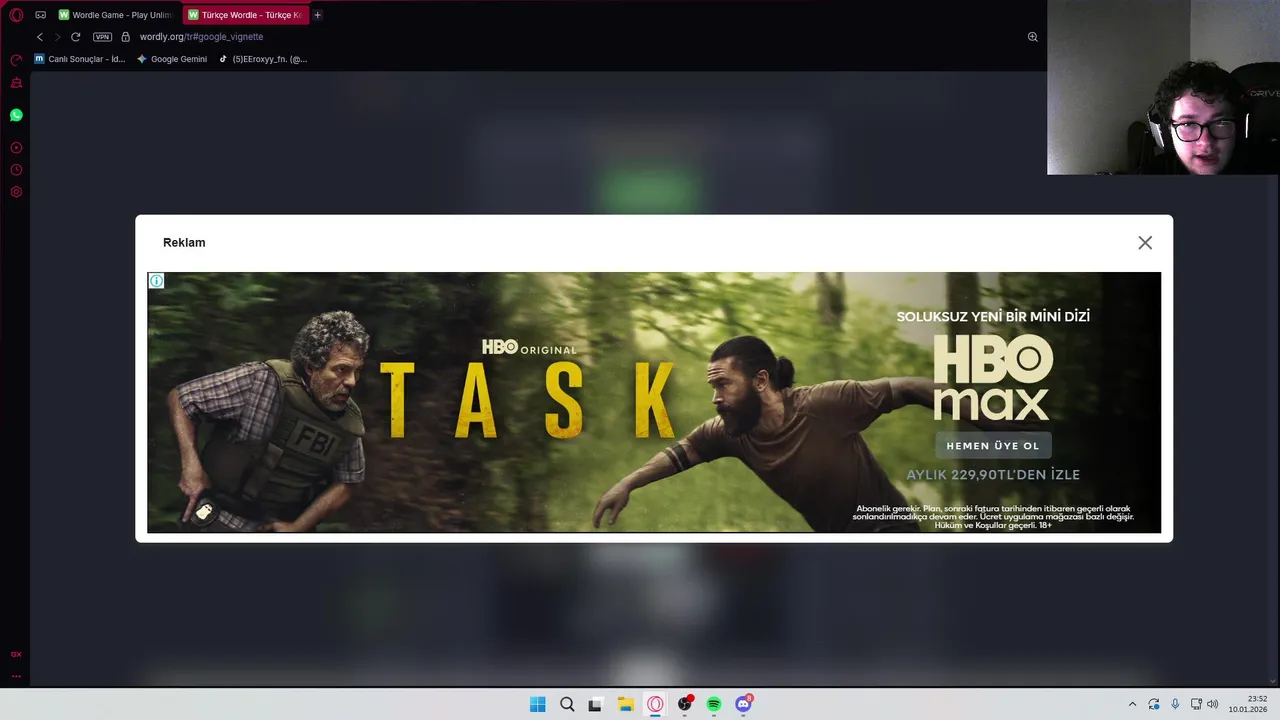Open Task View on taskbar
1280x720 pixels.
coord(596,704)
